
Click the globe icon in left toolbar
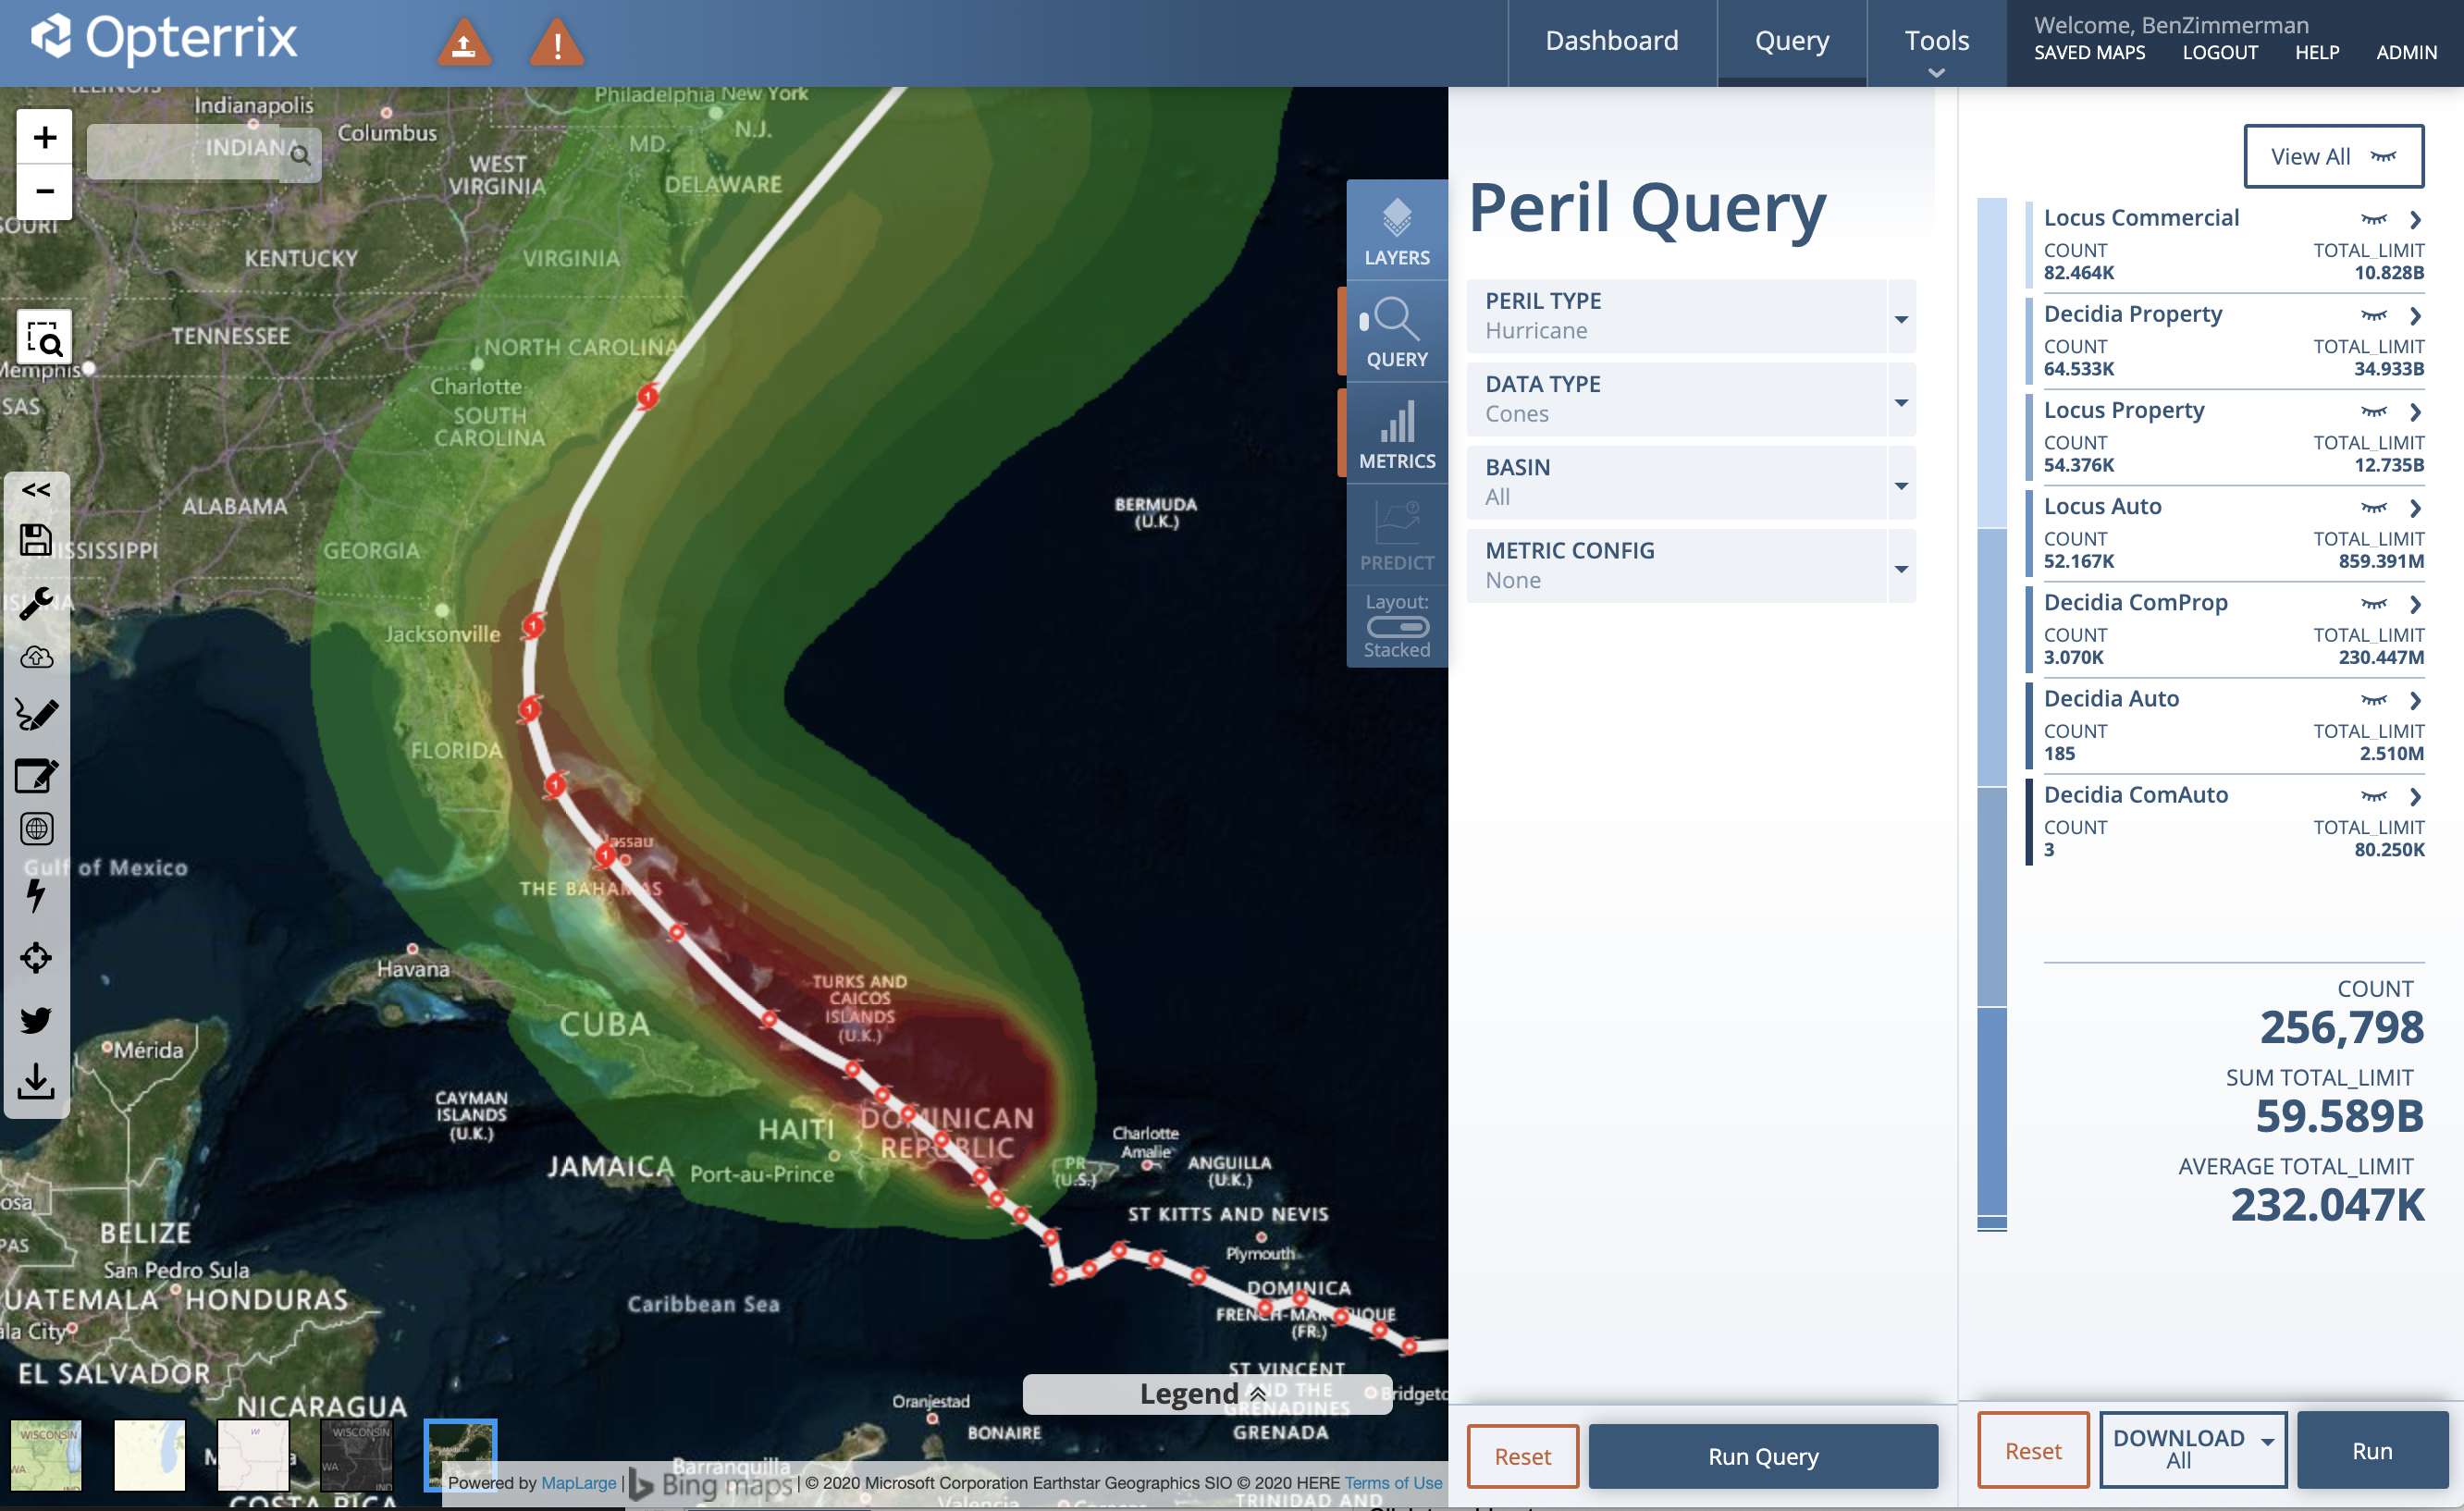coord(36,829)
